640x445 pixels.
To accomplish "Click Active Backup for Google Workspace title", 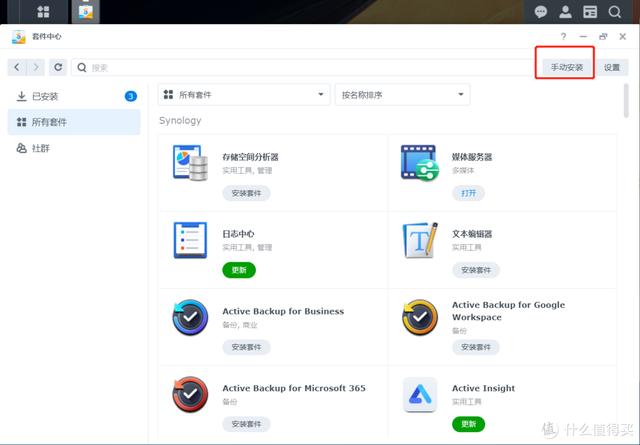I will tap(509, 311).
